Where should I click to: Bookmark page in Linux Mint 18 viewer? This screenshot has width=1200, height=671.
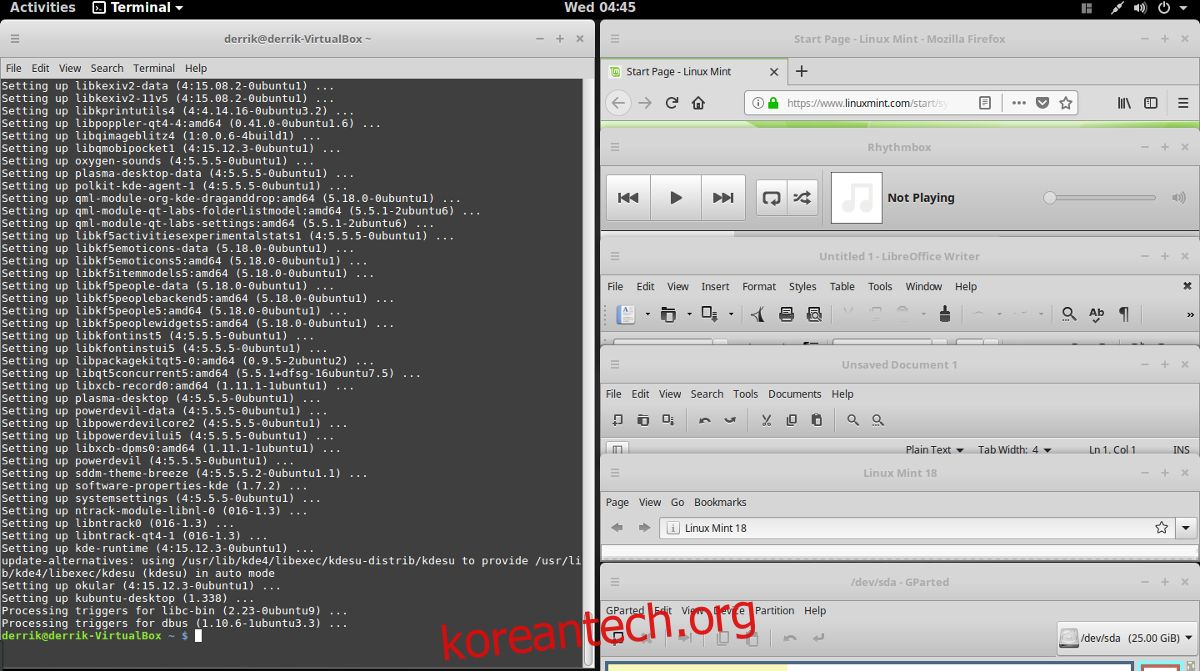pyautogui.click(x=1161, y=527)
